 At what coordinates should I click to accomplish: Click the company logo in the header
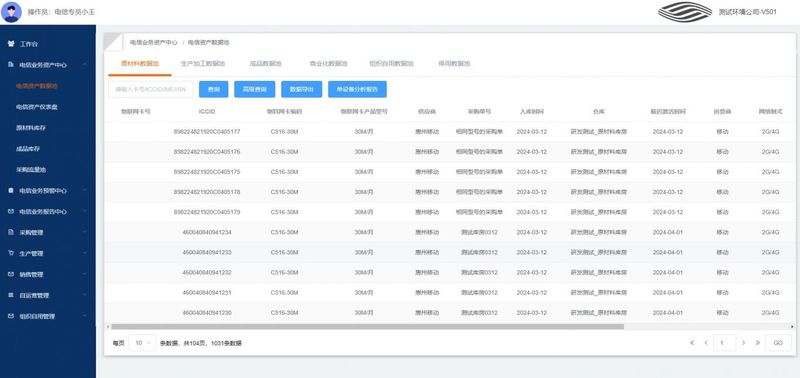click(x=685, y=12)
